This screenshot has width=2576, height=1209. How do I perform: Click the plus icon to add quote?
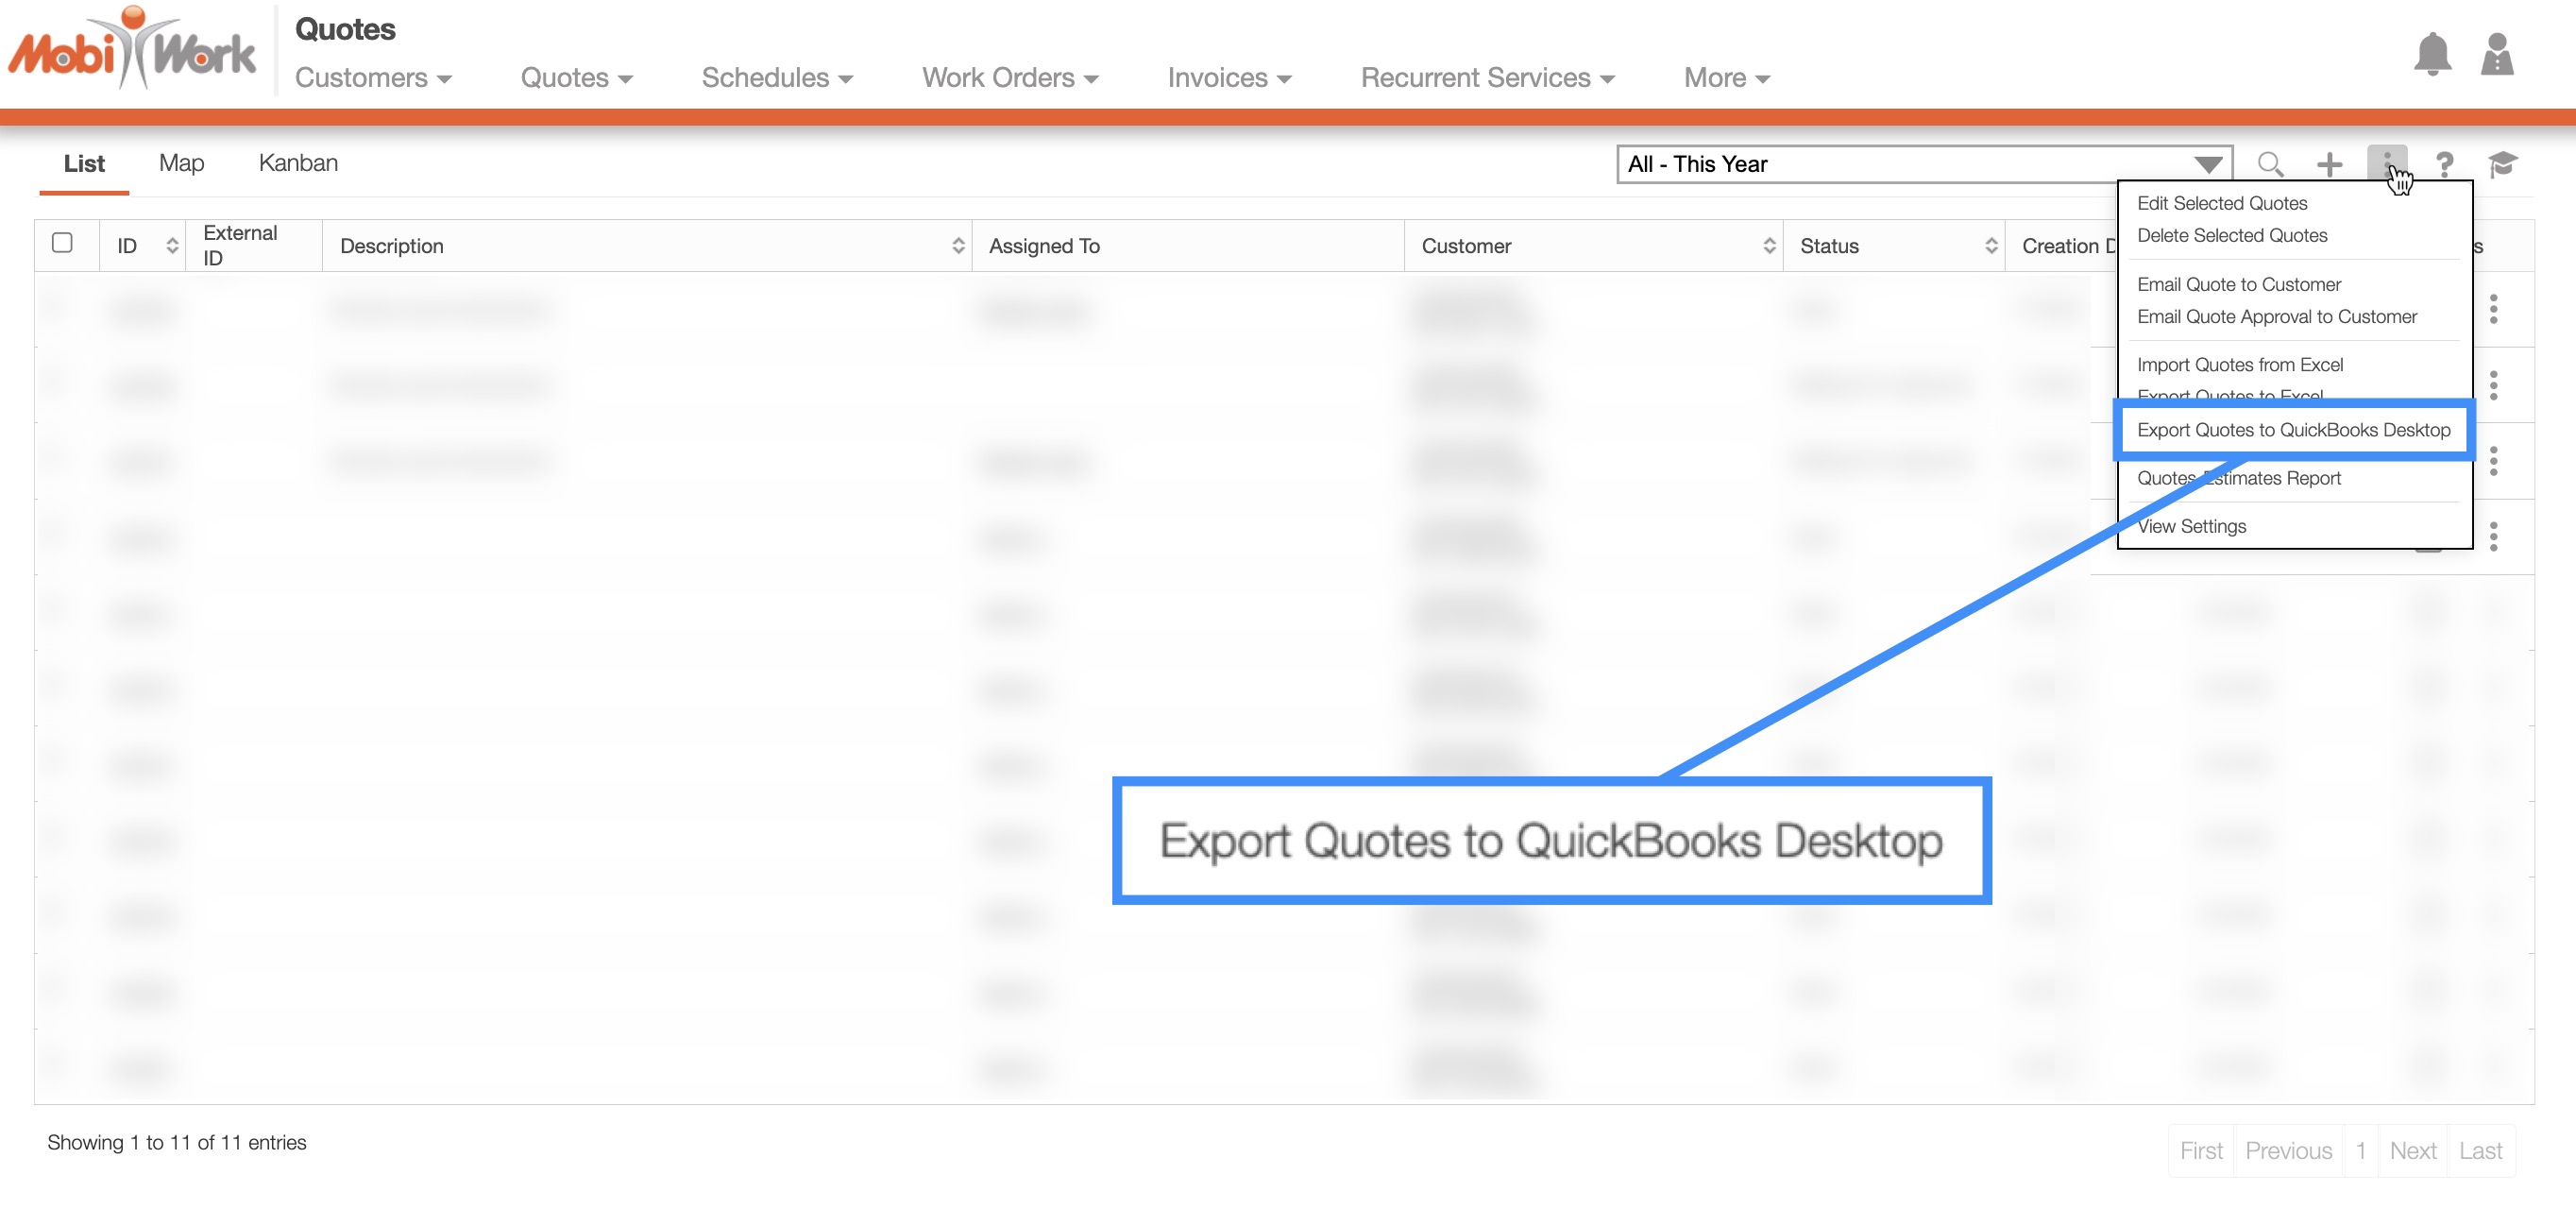pos(2329,164)
